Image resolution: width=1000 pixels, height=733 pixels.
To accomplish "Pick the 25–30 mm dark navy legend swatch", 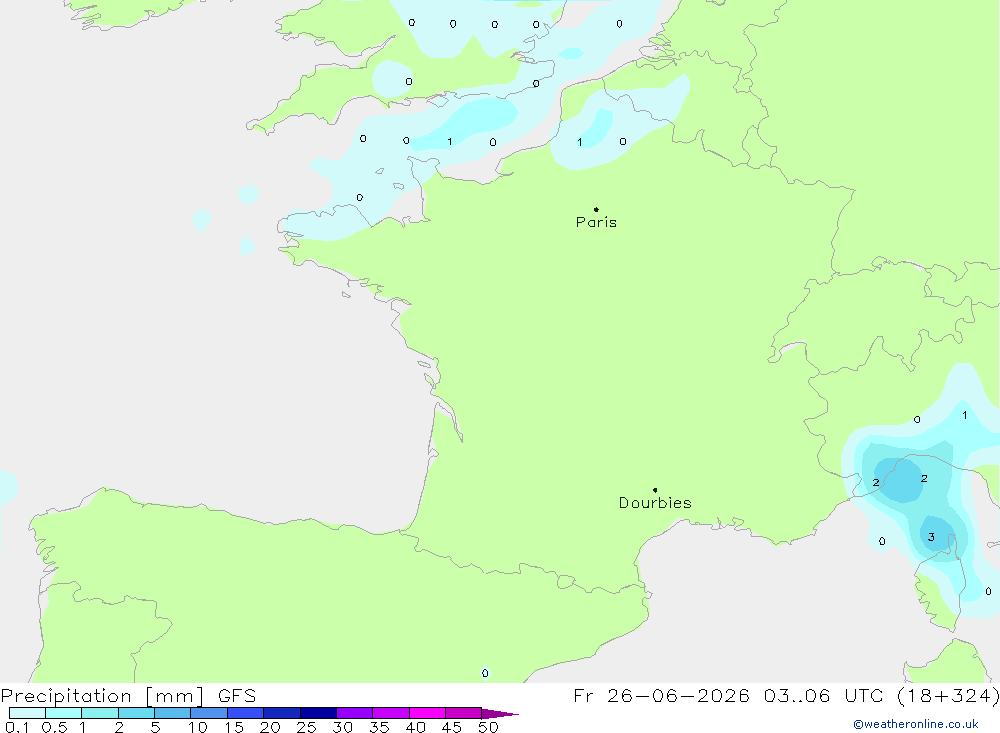I will [x=318, y=713].
